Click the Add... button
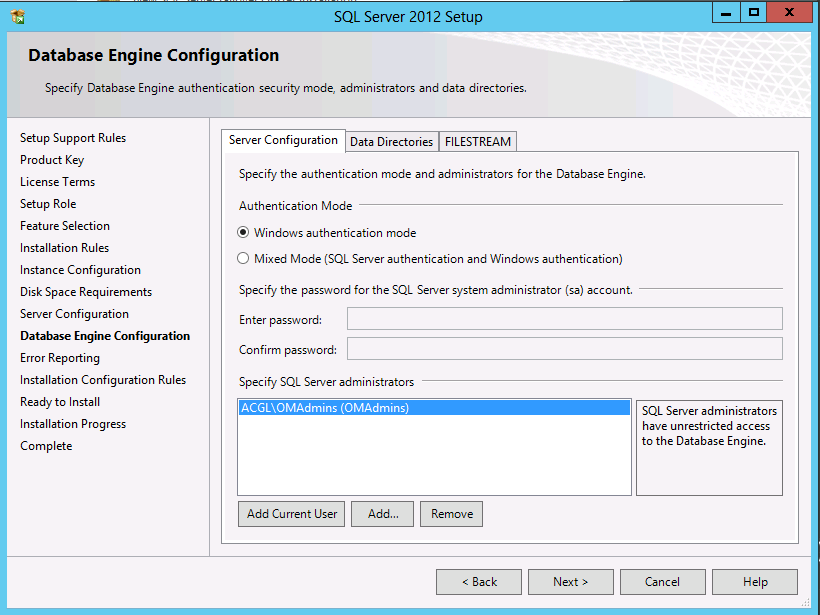 [x=382, y=514]
